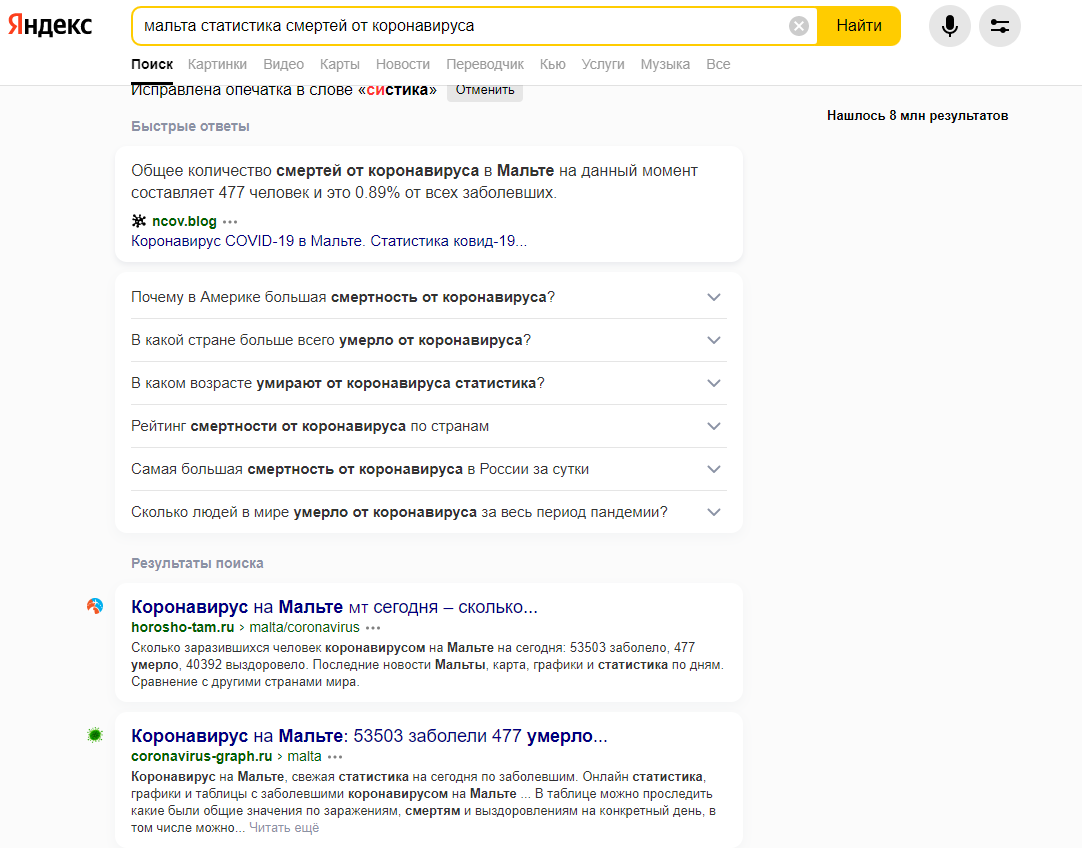Switch to the Картинки tab

pos(217,64)
